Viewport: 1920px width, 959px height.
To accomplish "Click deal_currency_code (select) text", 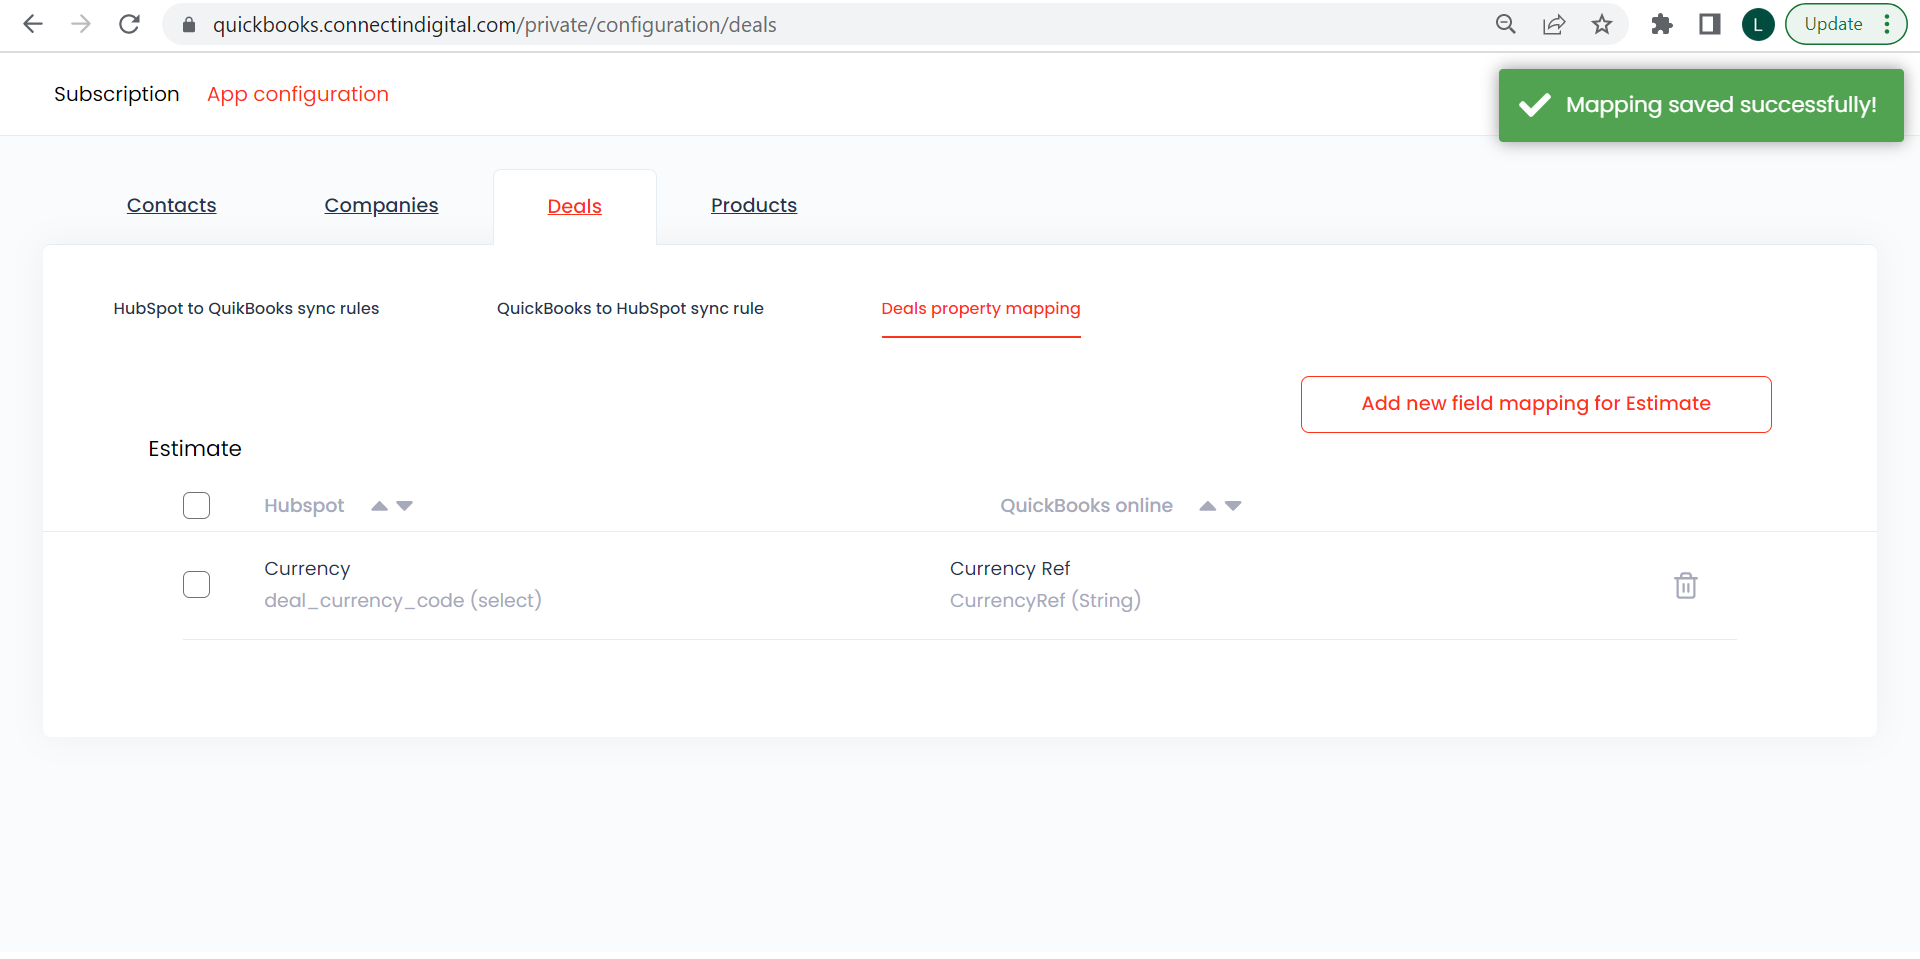I will click(x=403, y=600).
